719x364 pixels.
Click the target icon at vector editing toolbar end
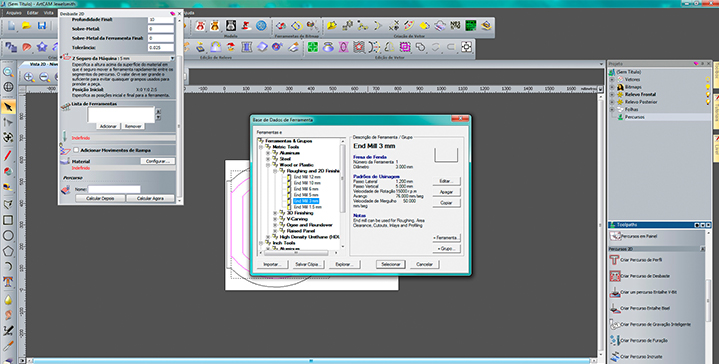click(x=466, y=47)
